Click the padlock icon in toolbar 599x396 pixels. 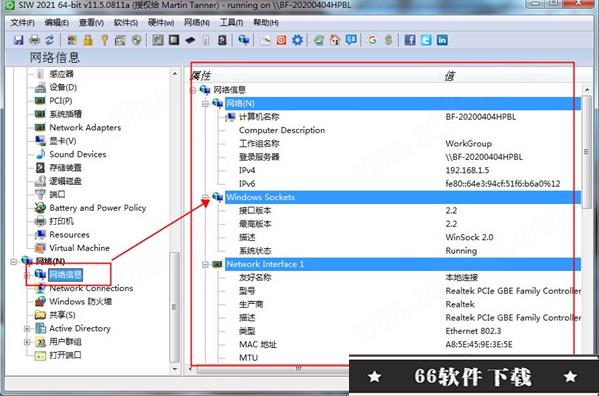88,40
